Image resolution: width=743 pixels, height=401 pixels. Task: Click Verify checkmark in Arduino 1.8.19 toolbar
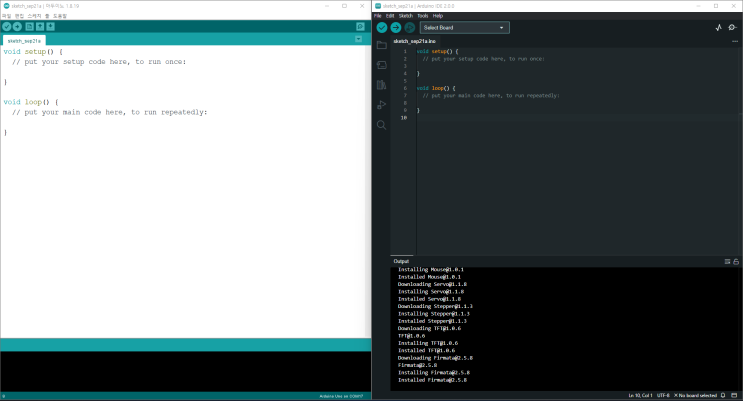pyautogui.click(x=7, y=27)
